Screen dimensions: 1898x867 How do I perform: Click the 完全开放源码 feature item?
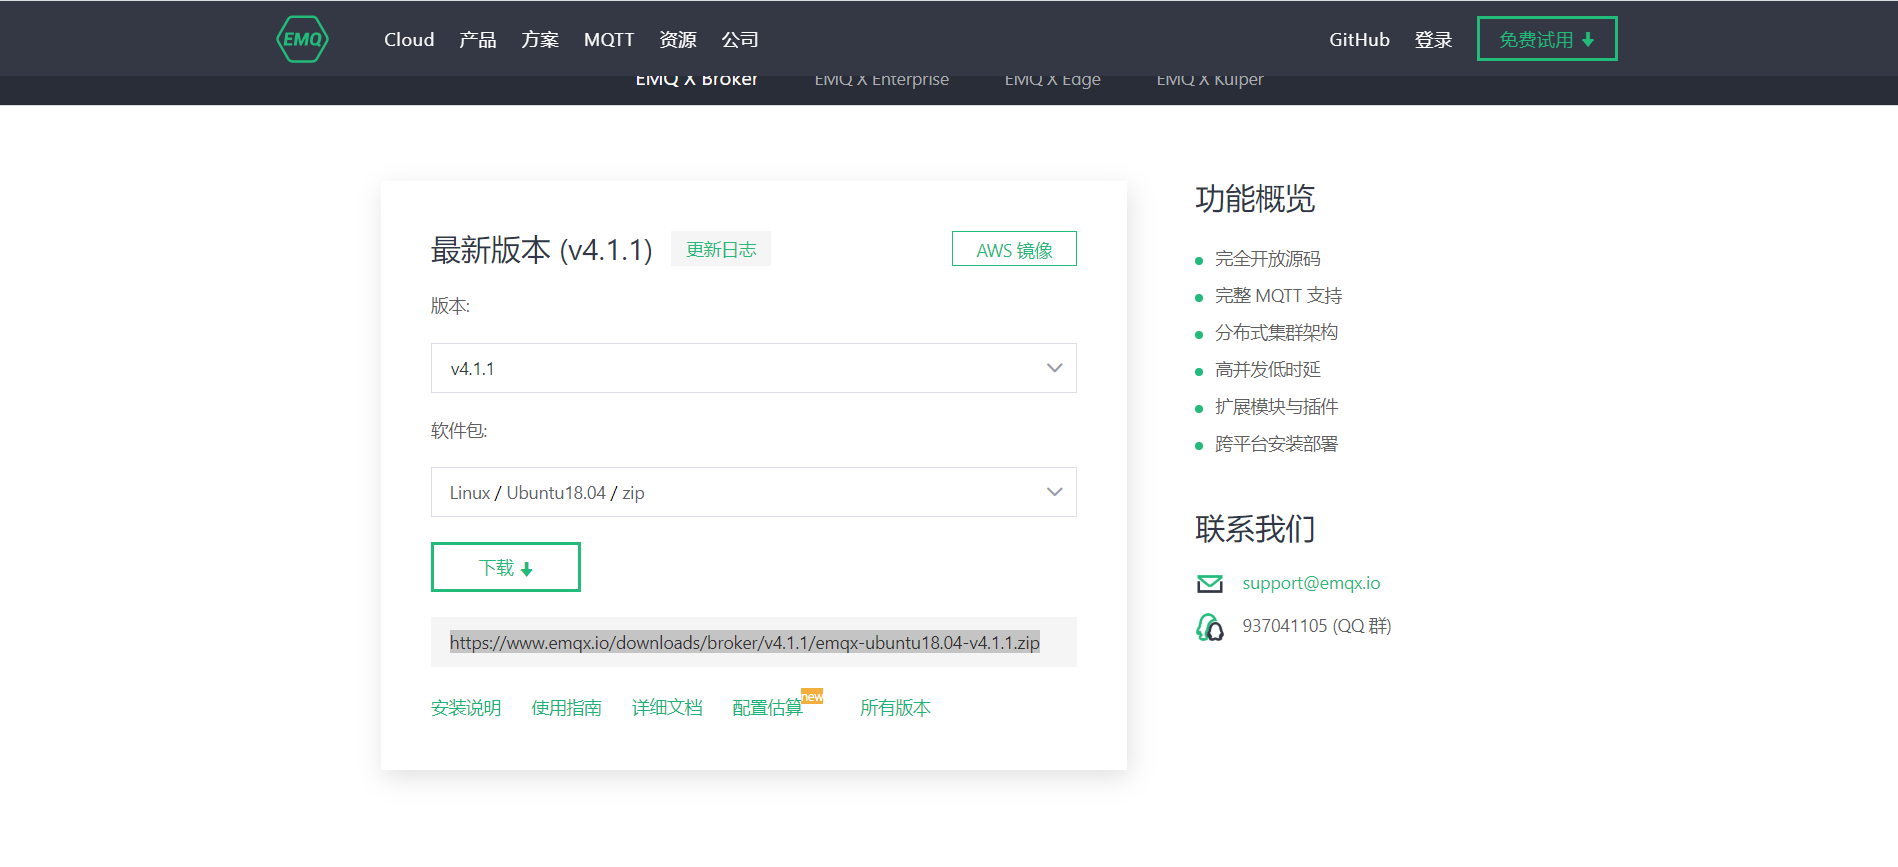pos(1268,259)
